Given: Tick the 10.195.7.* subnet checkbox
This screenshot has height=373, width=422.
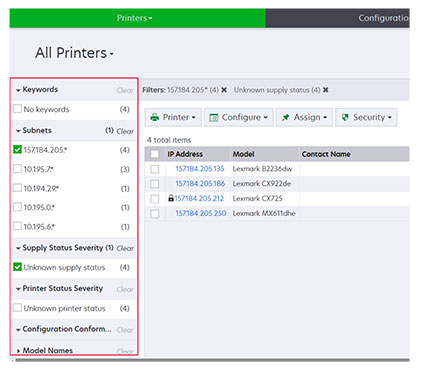Looking at the screenshot, I should pyautogui.click(x=17, y=169).
